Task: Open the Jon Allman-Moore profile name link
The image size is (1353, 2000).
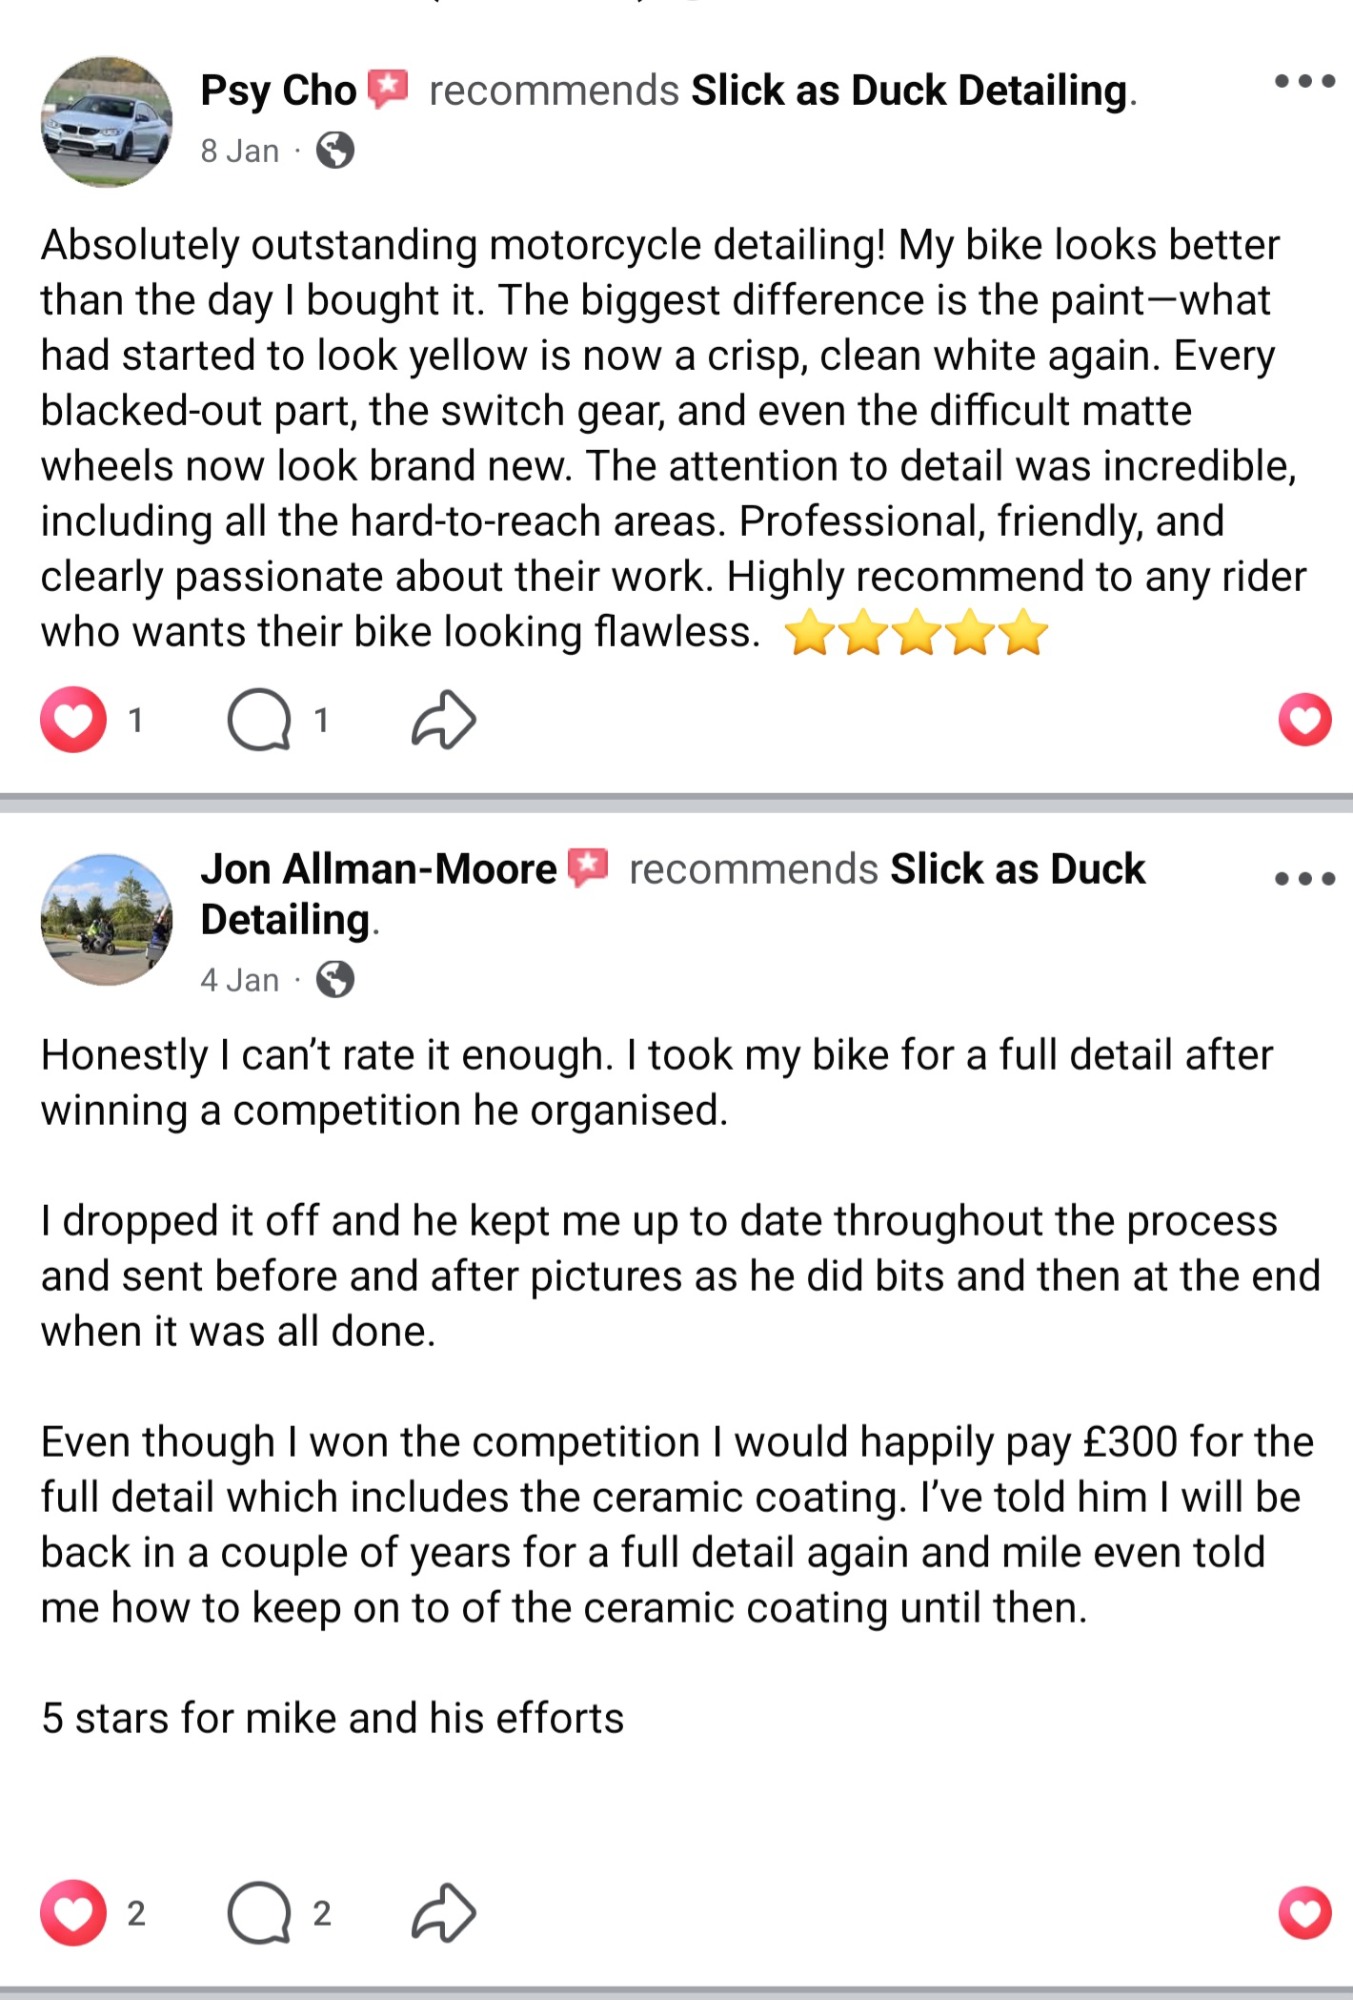Action: pos(378,869)
